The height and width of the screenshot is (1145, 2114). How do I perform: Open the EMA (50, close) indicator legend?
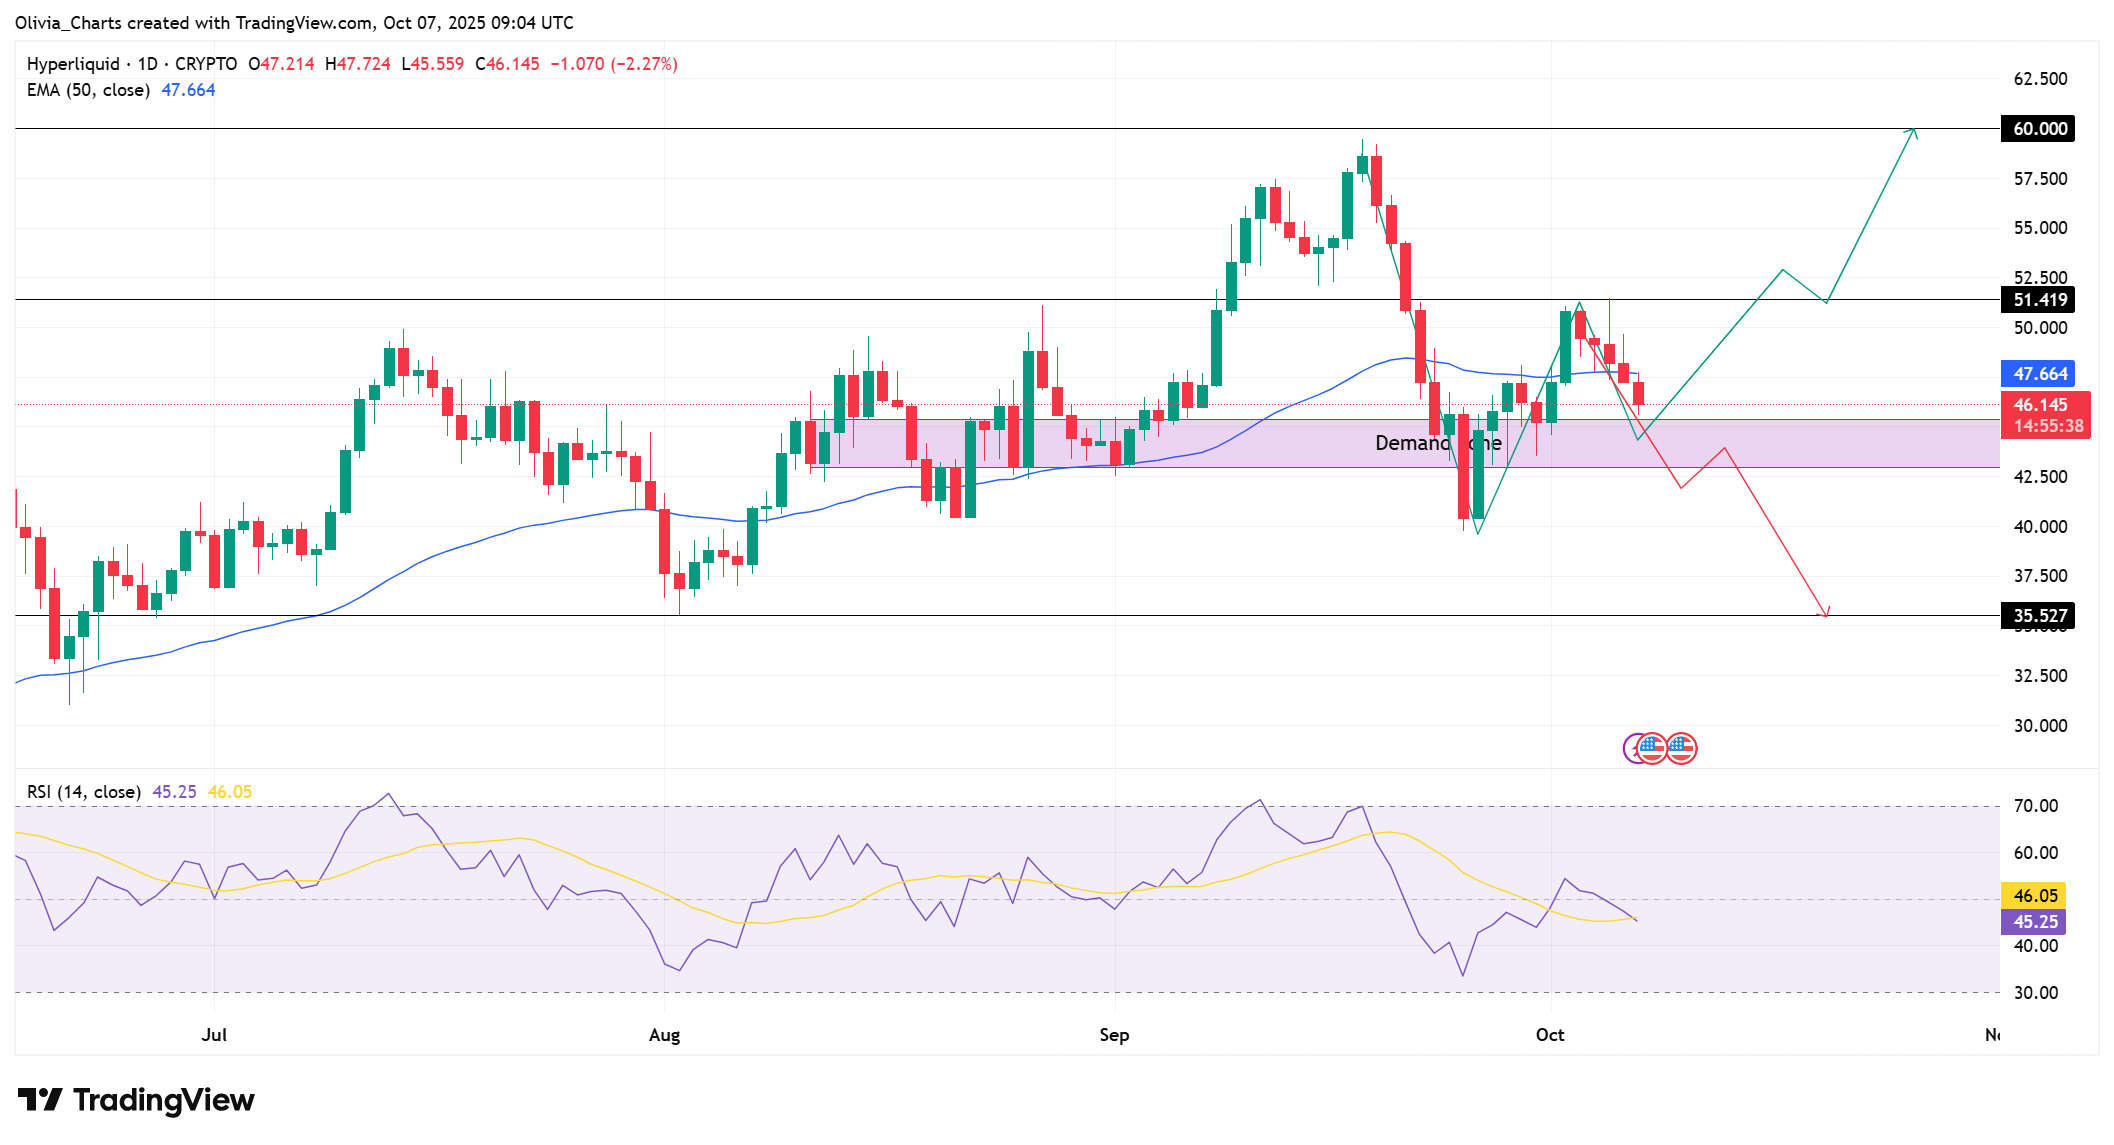click(88, 90)
